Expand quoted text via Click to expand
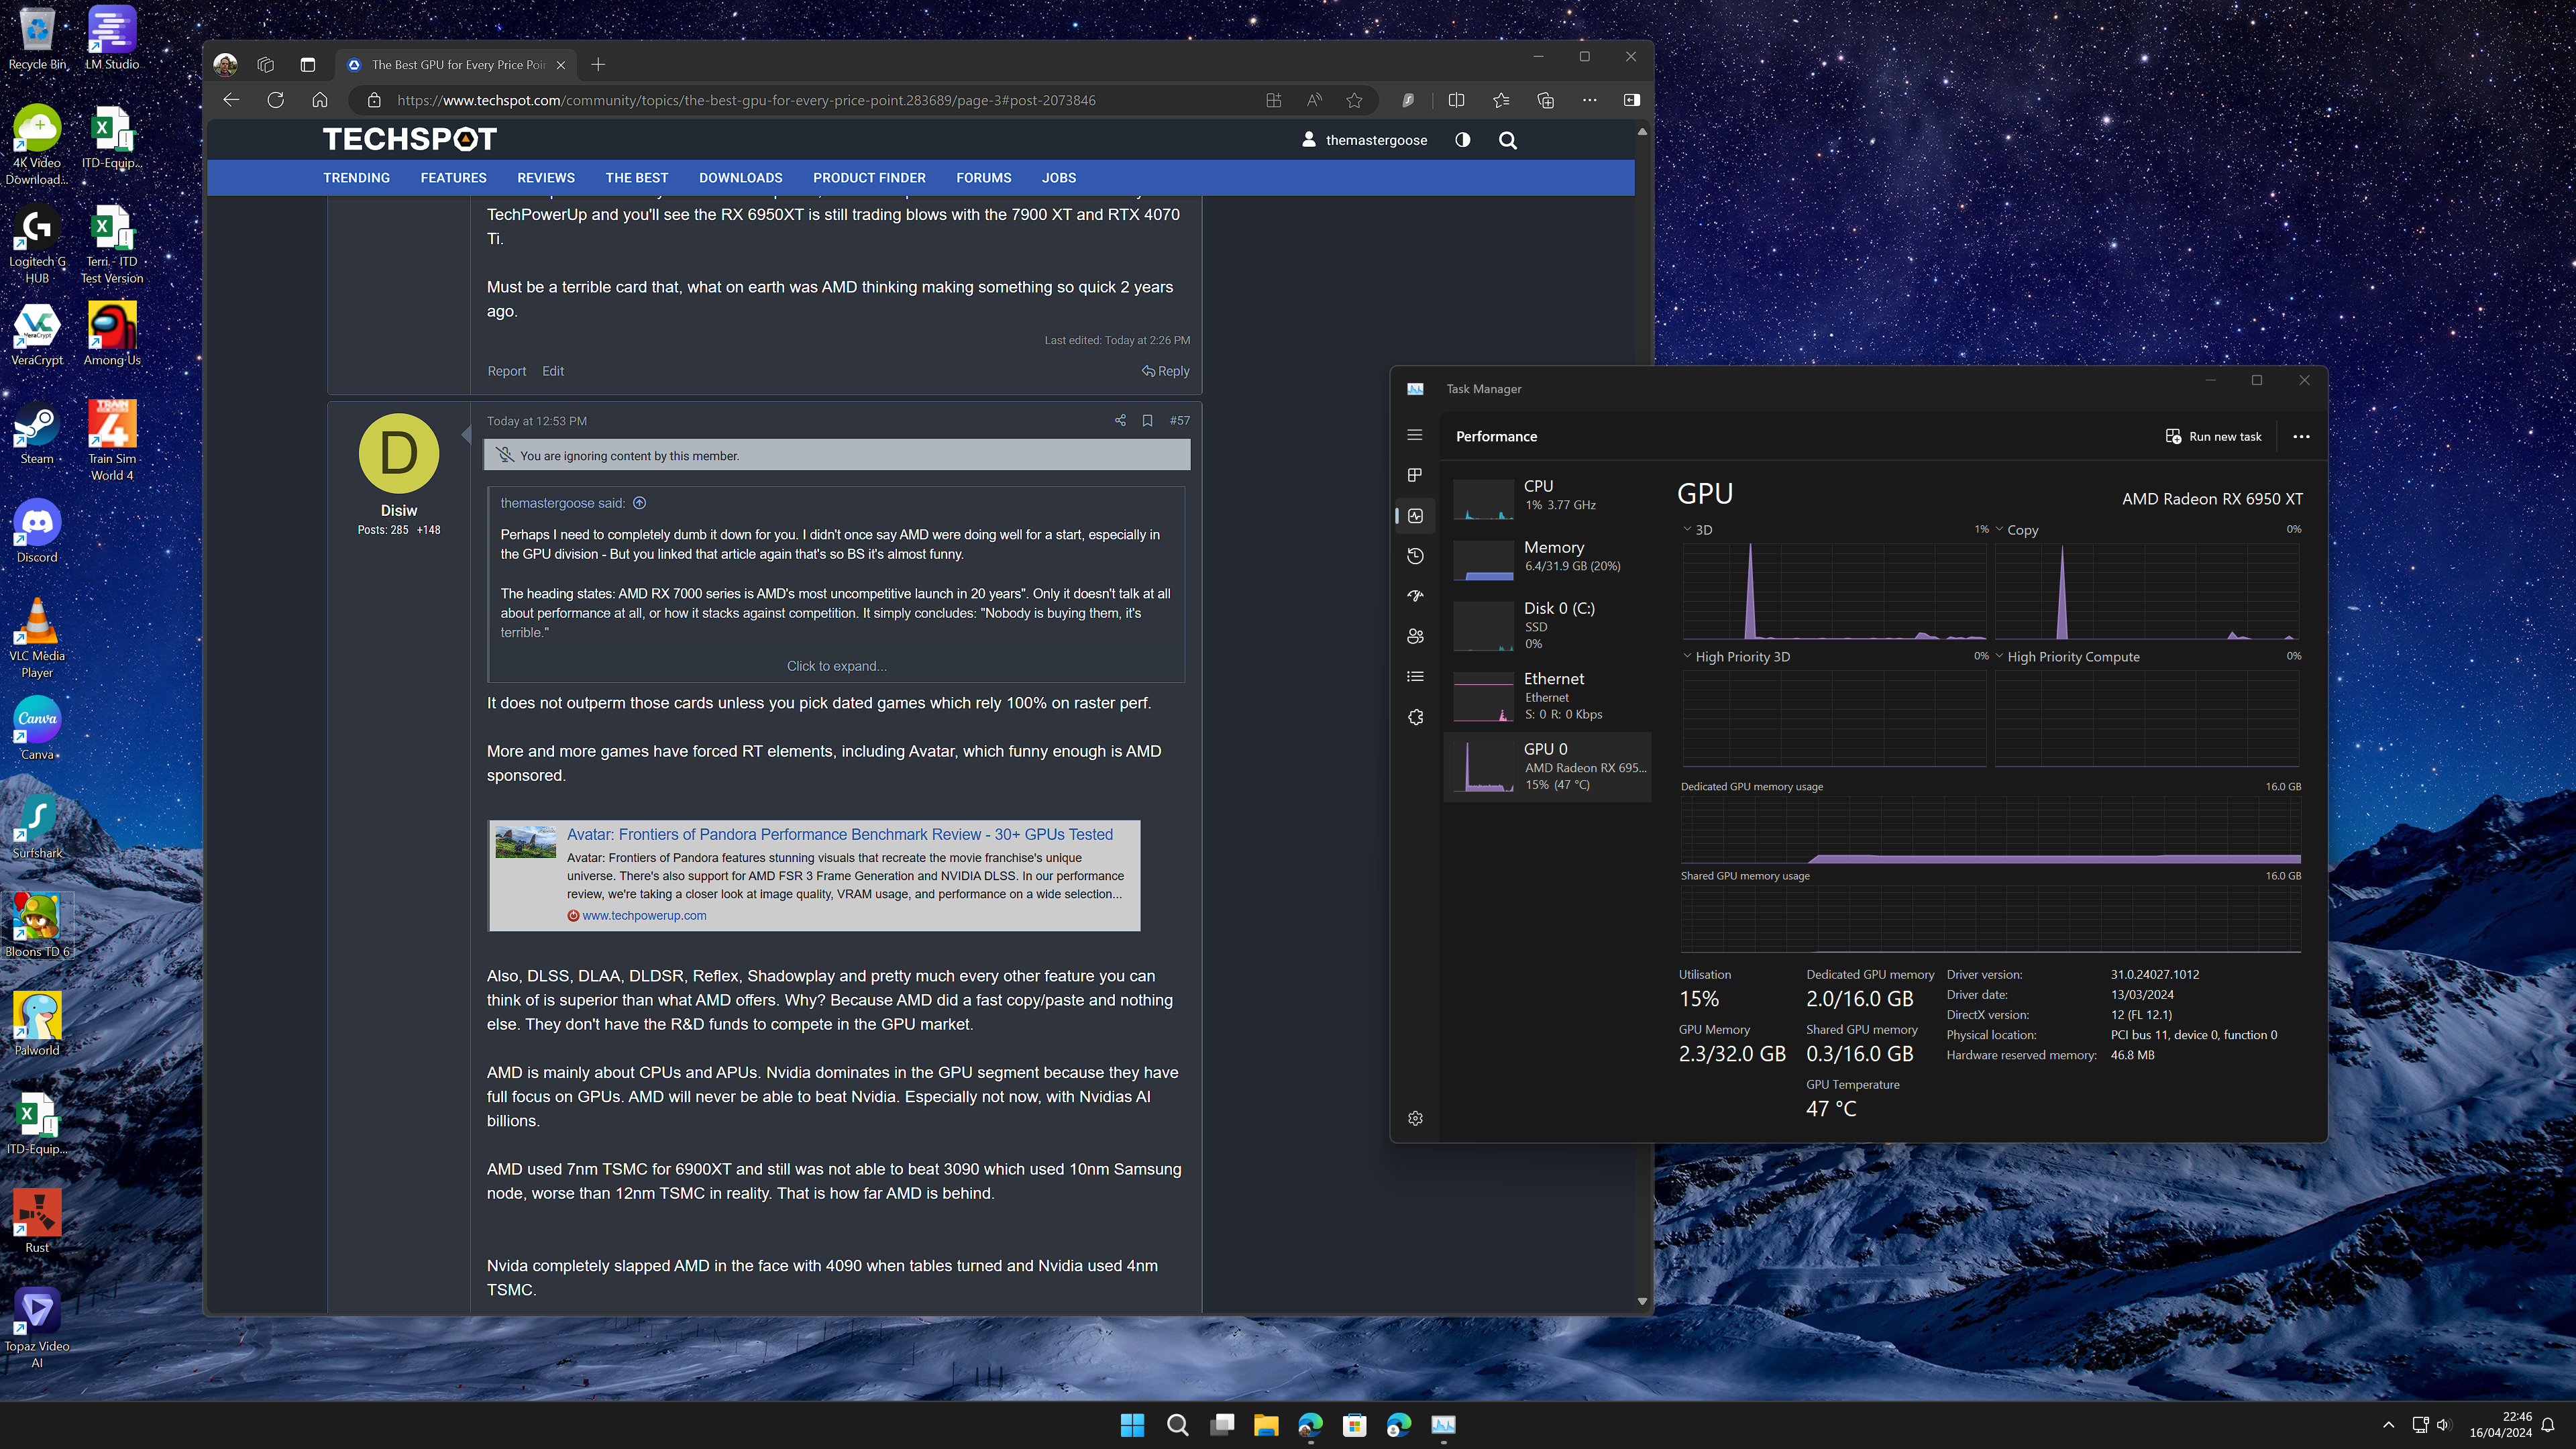Image resolution: width=2576 pixels, height=1449 pixels. click(836, 666)
